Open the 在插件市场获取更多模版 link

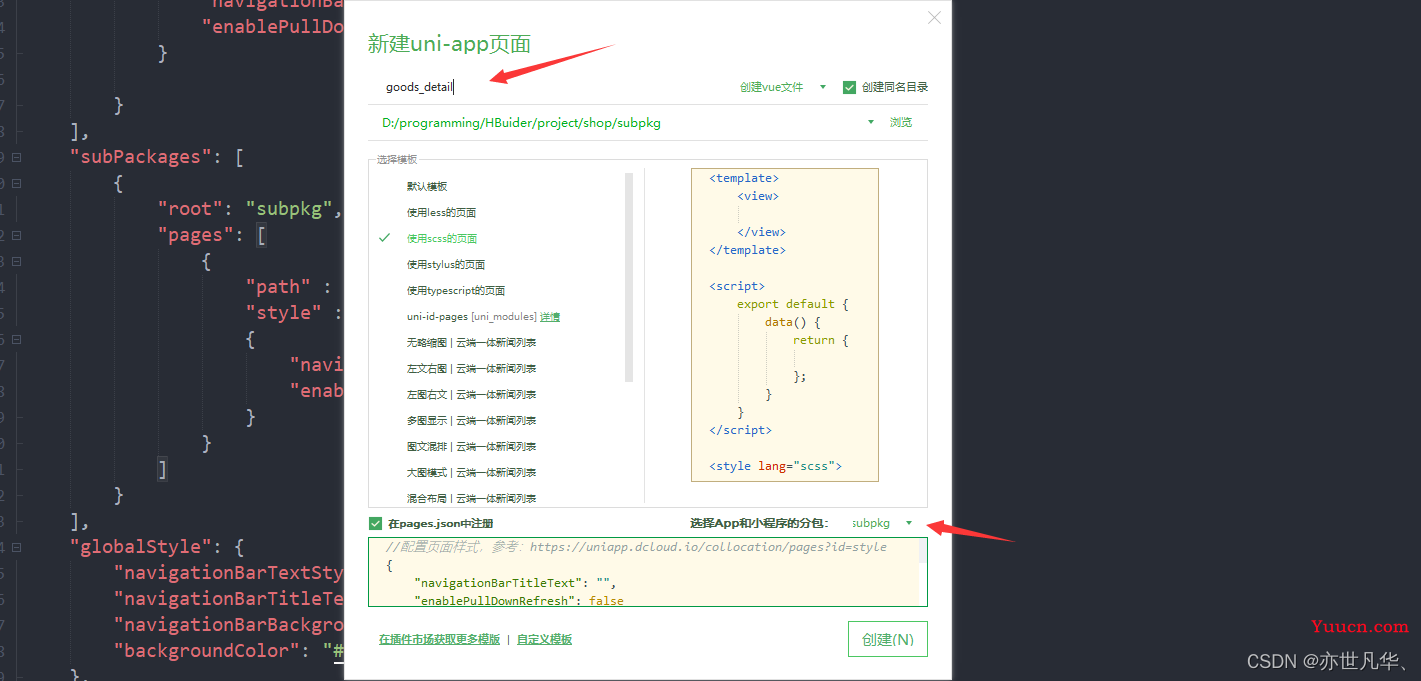(439, 639)
